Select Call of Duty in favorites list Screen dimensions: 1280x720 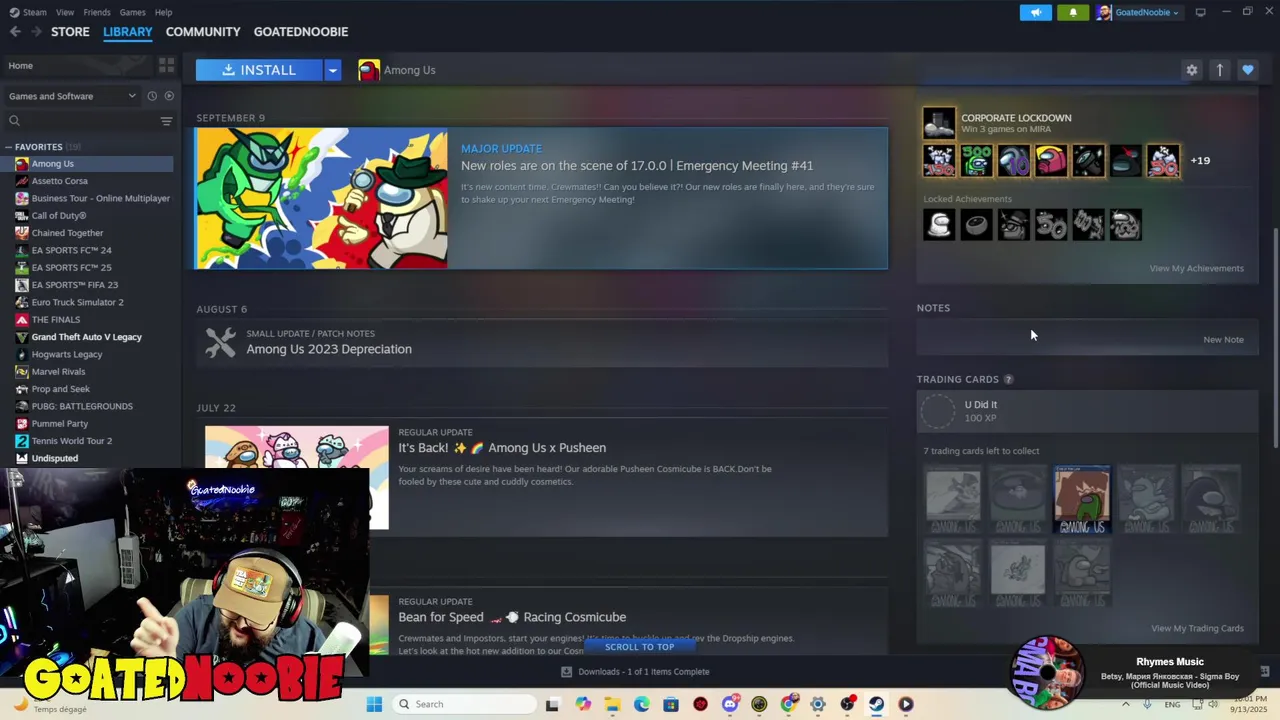(x=59, y=215)
